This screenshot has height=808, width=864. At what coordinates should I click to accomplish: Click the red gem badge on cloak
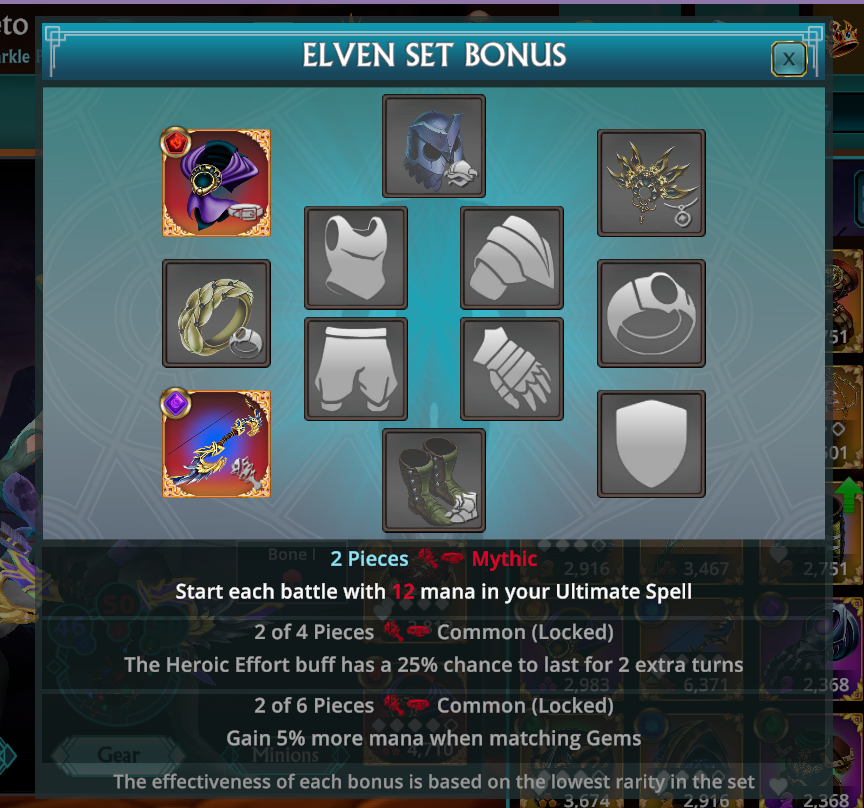tap(176, 143)
